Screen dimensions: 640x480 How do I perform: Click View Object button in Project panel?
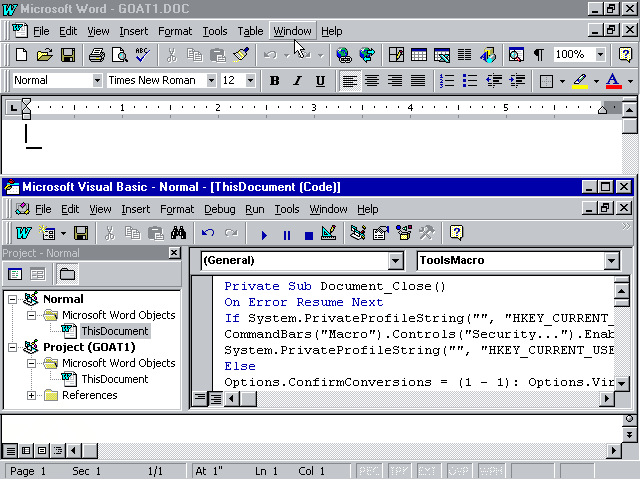[x=38, y=274]
